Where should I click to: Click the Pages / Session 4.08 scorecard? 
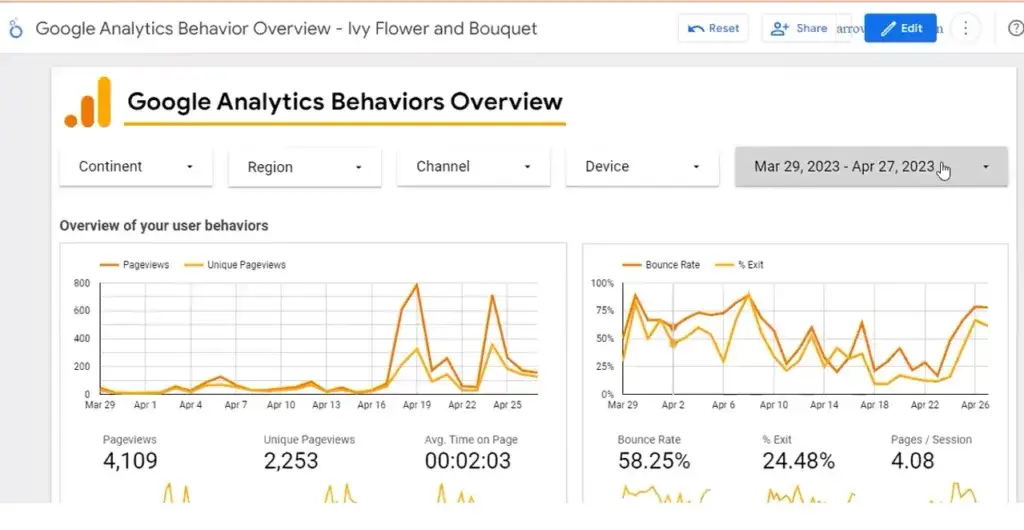pyautogui.click(x=931, y=453)
